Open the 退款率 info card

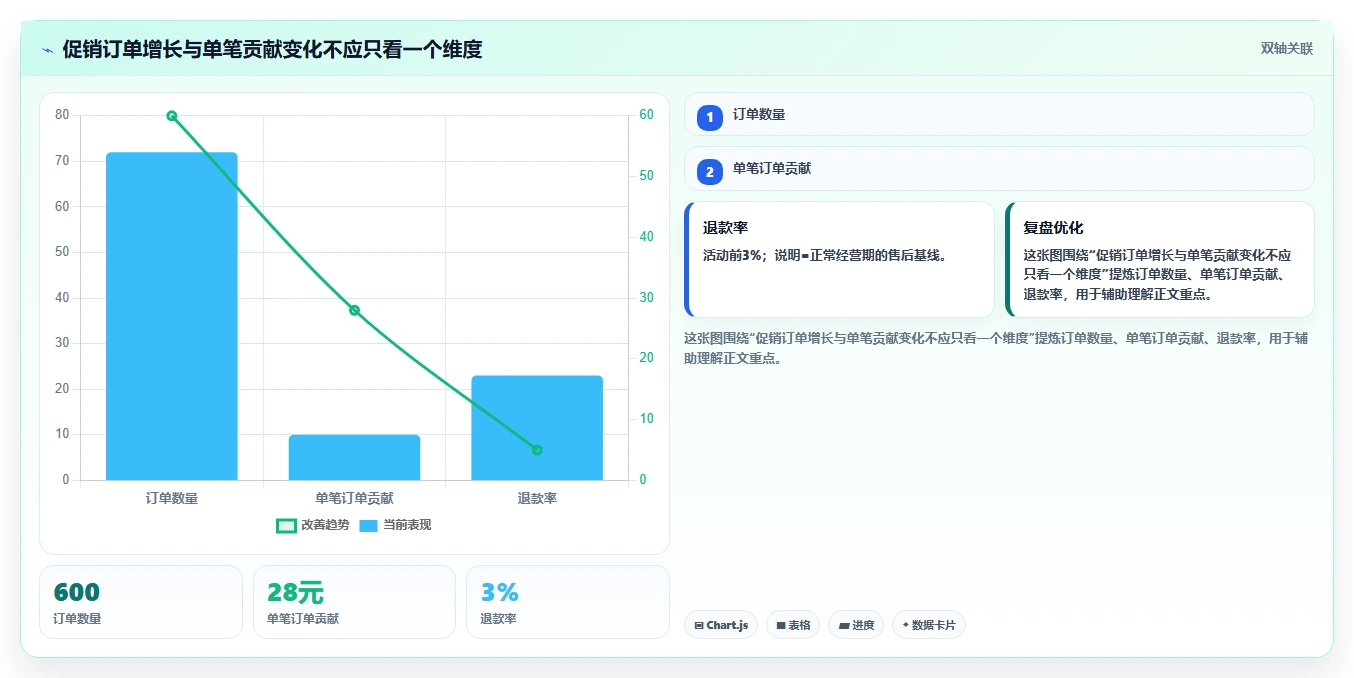[x=839, y=259]
